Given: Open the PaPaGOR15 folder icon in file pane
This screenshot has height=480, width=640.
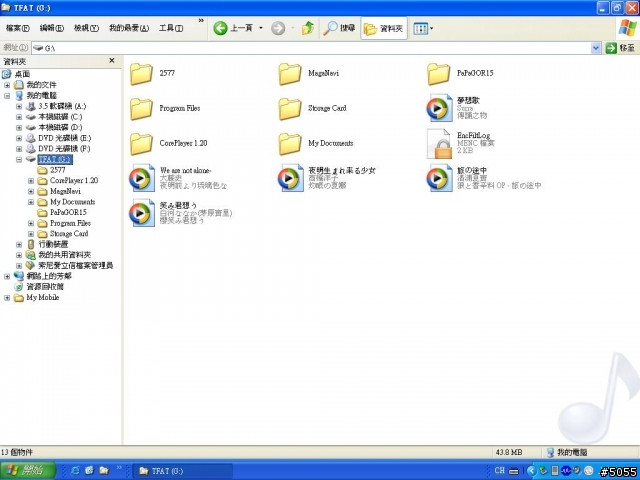Looking at the screenshot, I should tap(438, 74).
